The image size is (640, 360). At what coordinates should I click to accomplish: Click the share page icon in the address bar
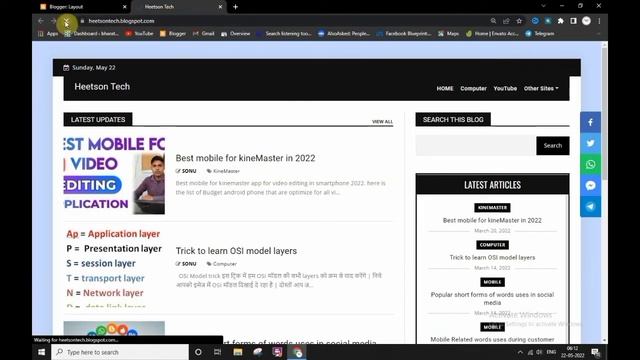pyautogui.click(x=506, y=21)
